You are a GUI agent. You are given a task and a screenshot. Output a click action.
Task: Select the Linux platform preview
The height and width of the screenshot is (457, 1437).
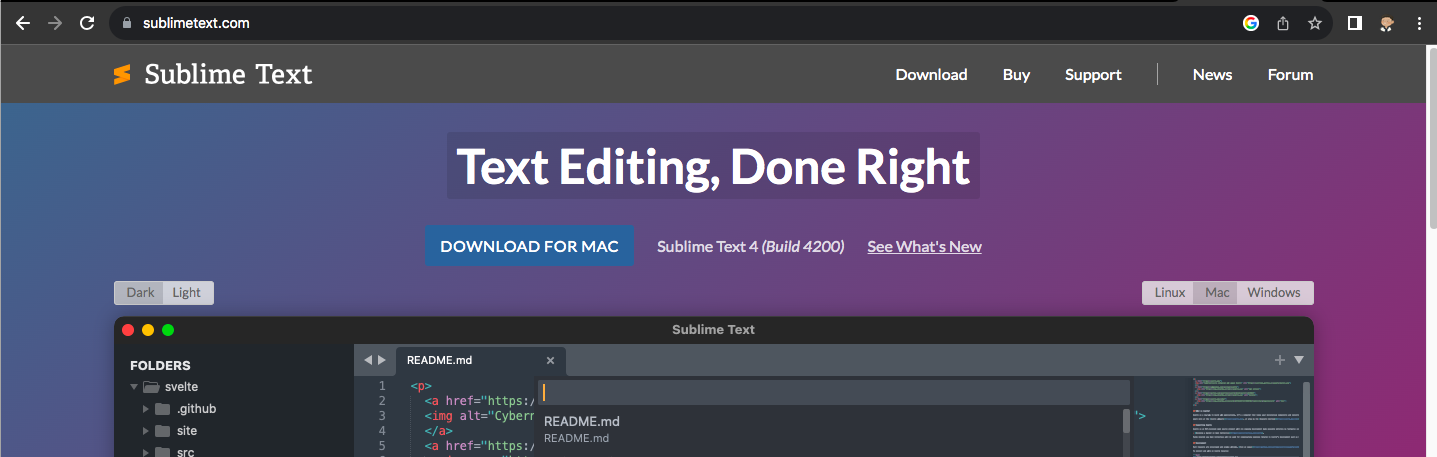pyautogui.click(x=1169, y=293)
